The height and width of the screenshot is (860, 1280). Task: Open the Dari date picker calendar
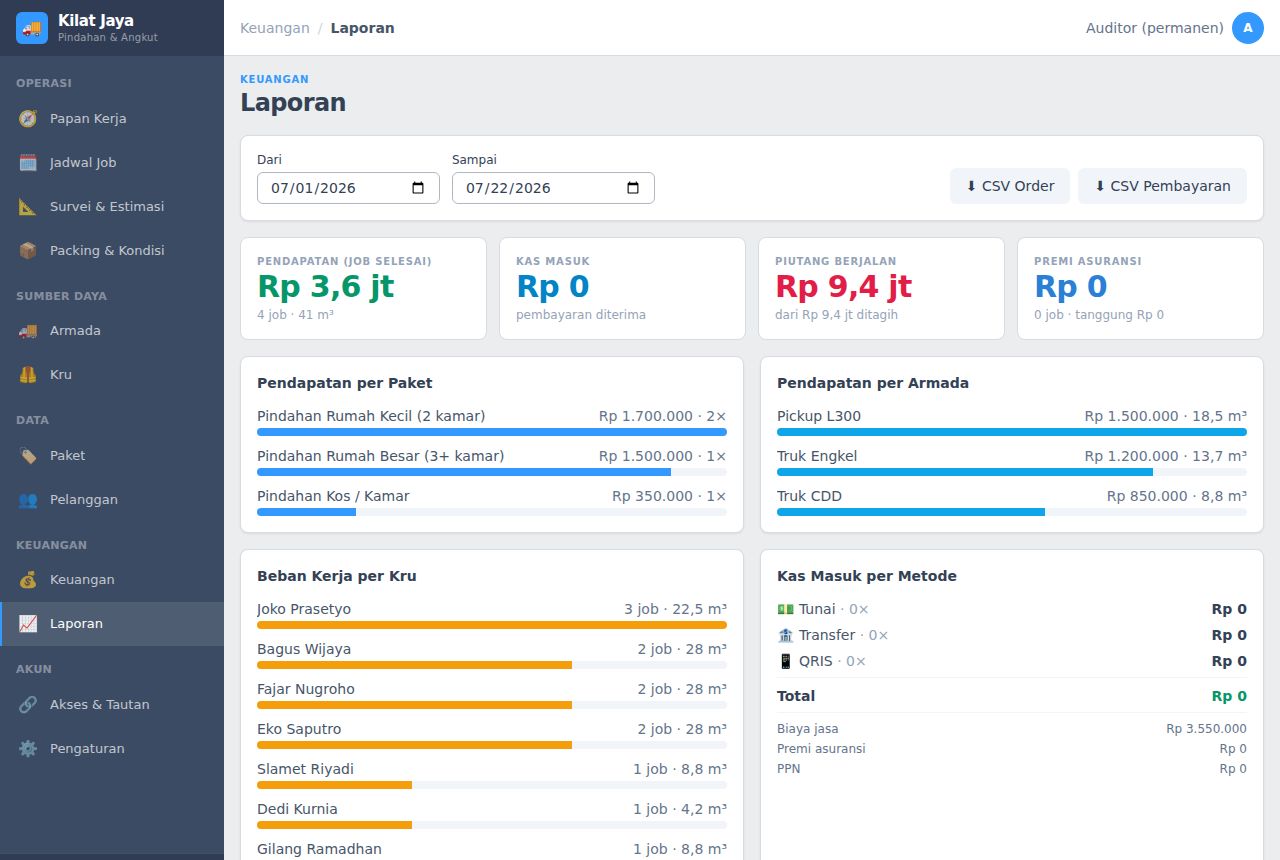coord(418,188)
